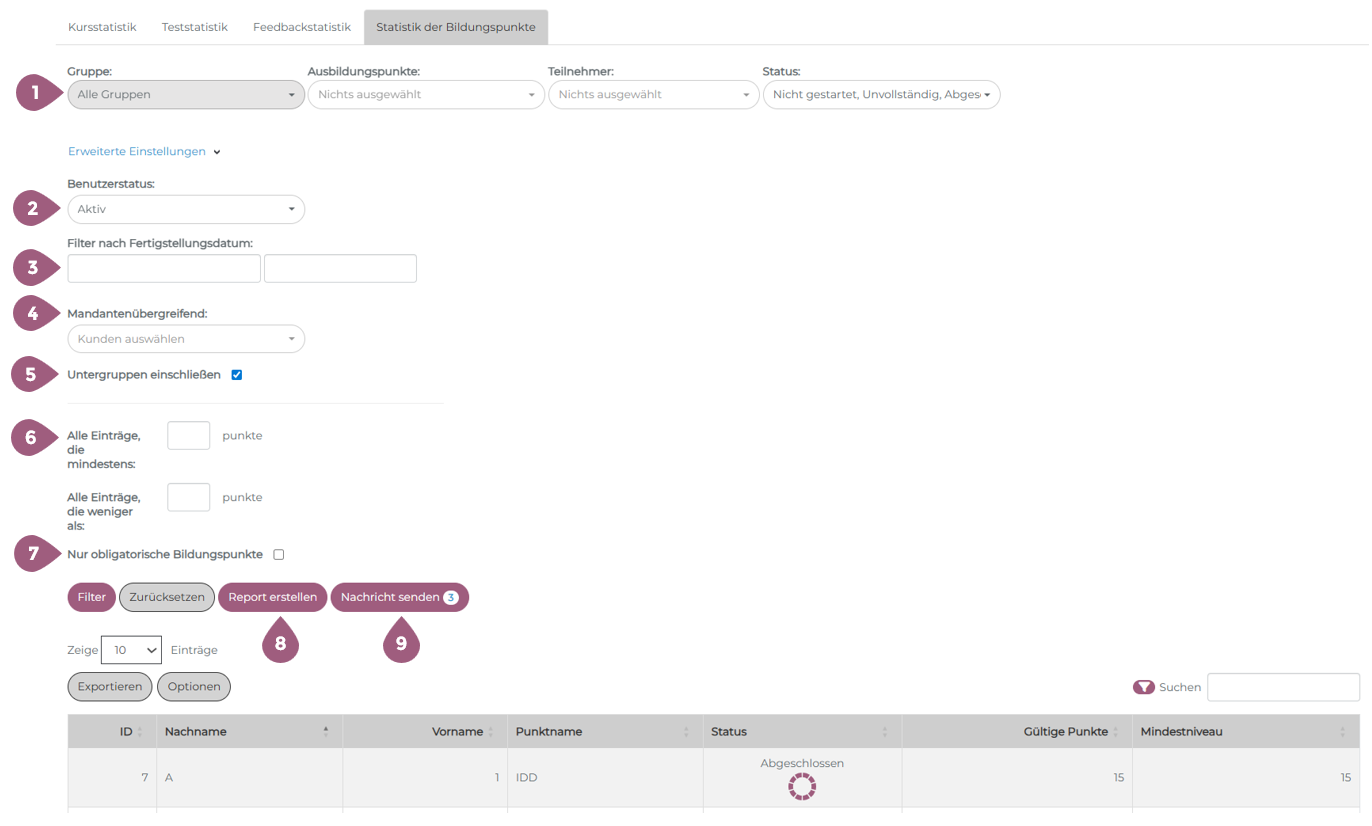
Task: Click the Abgeschlossen status circle icon
Action: [x=802, y=786]
